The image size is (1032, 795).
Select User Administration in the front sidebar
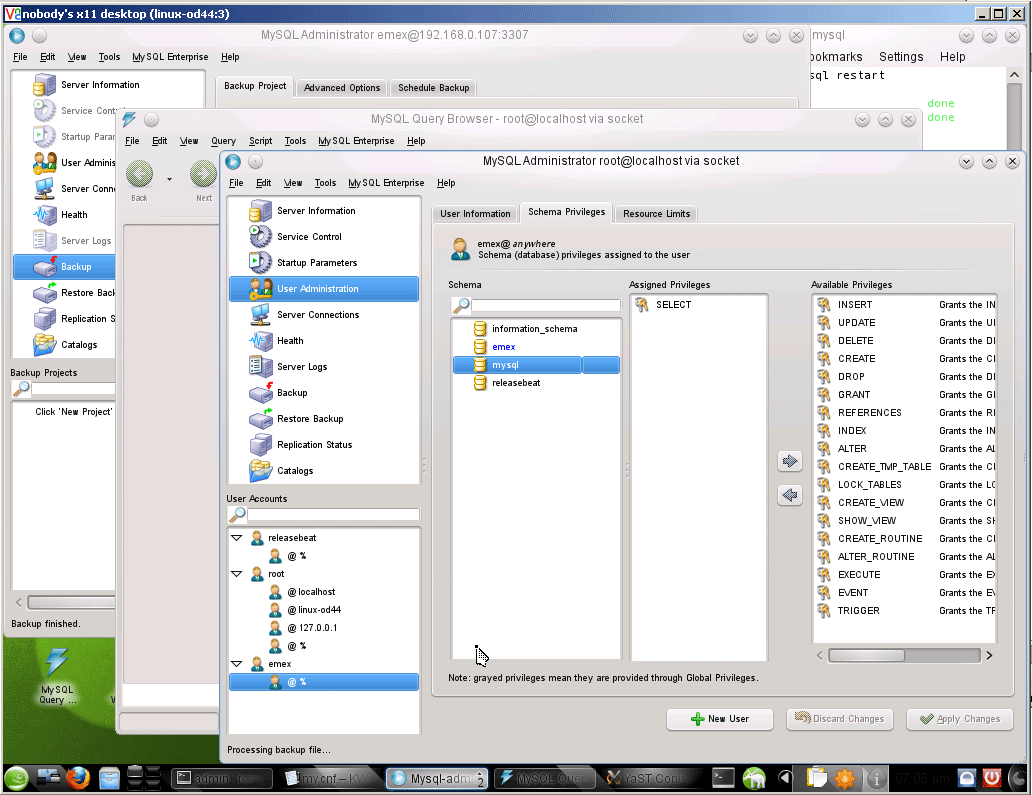324,289
